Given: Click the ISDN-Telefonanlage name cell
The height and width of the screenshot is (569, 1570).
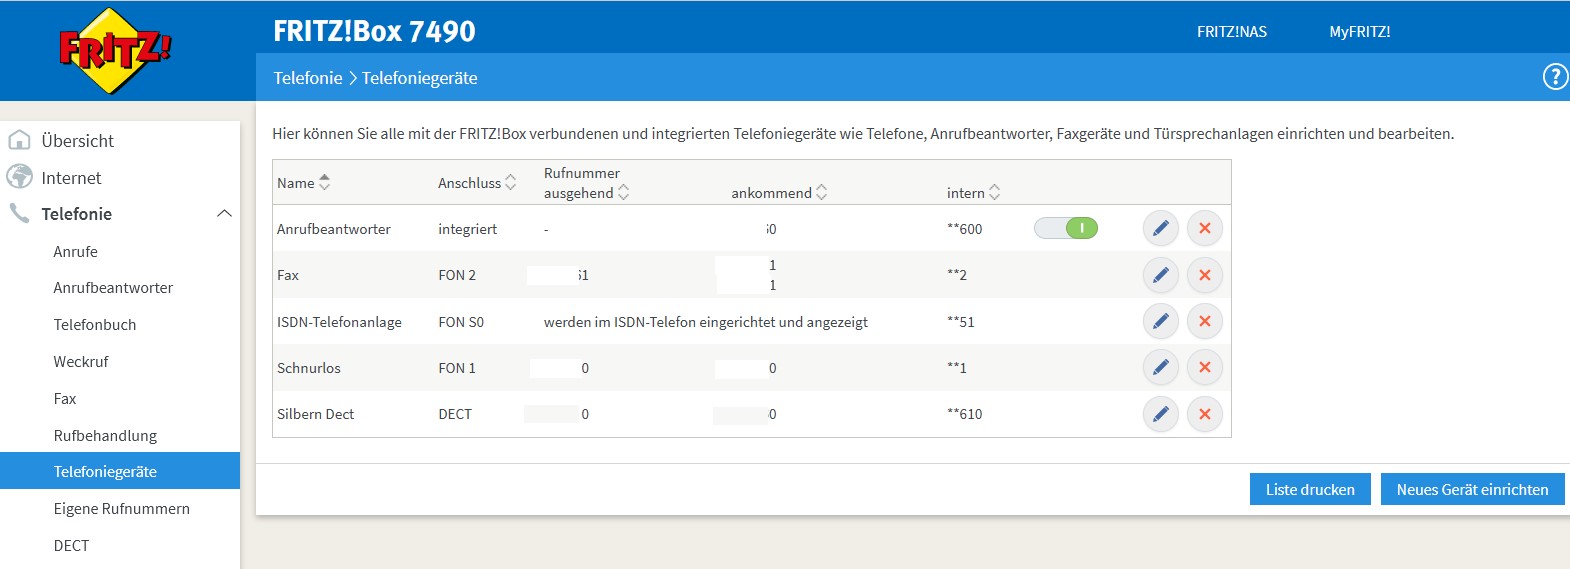Looking at the screenshot, I should tap(339, 322).
